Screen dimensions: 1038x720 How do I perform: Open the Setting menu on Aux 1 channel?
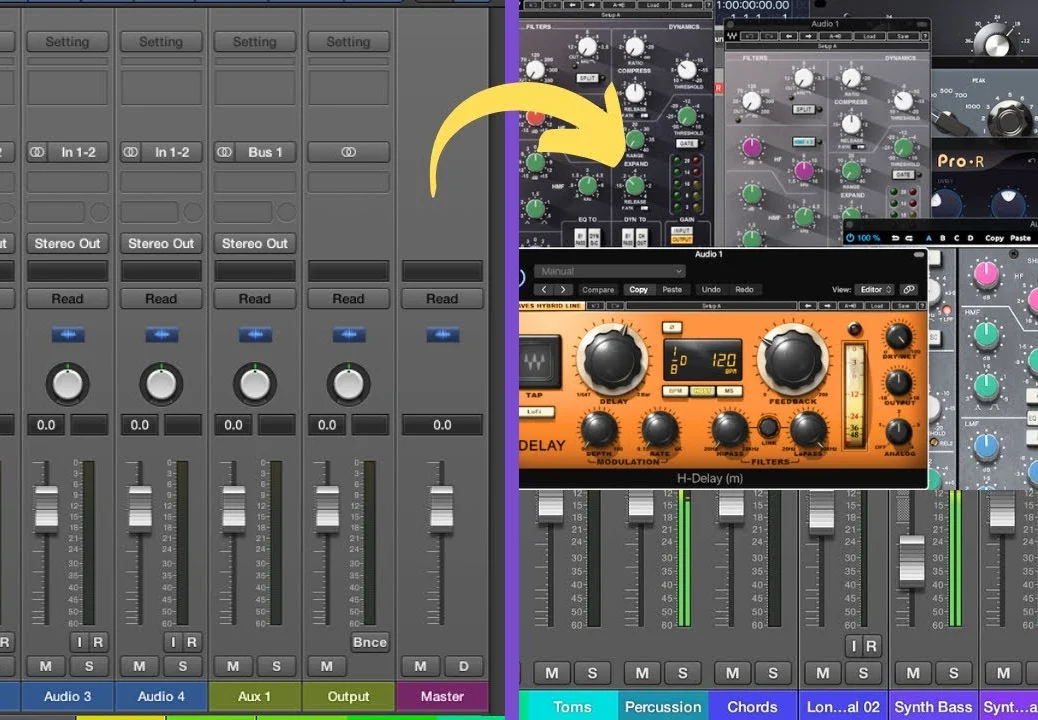(255, 42)
